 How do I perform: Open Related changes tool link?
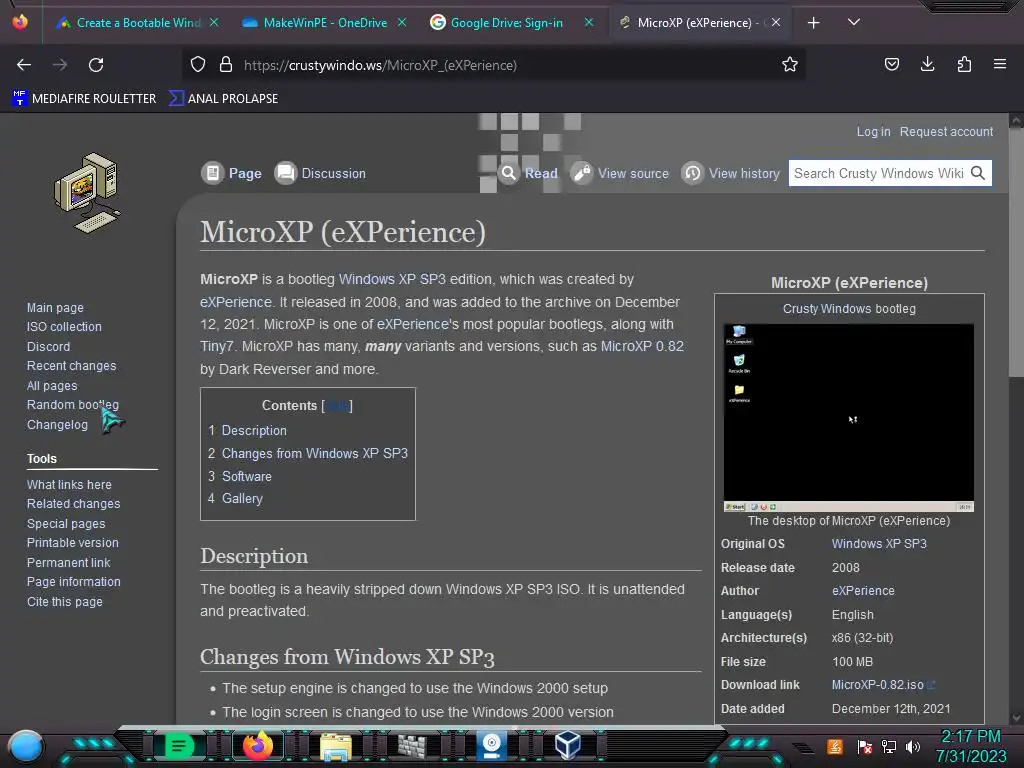tap(73, 504)
